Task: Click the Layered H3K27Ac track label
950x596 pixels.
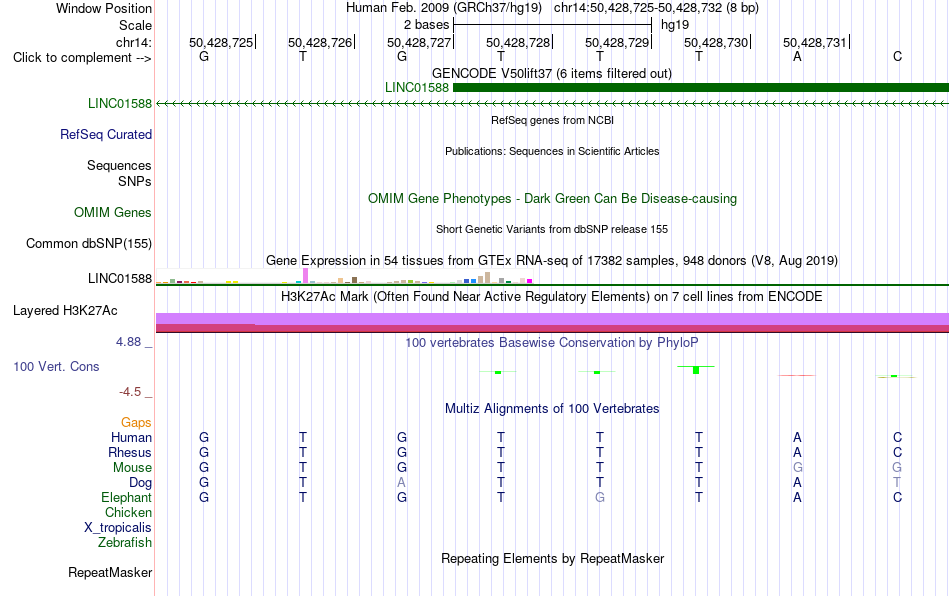Action: pyautogui.click(x=65, y=311)
